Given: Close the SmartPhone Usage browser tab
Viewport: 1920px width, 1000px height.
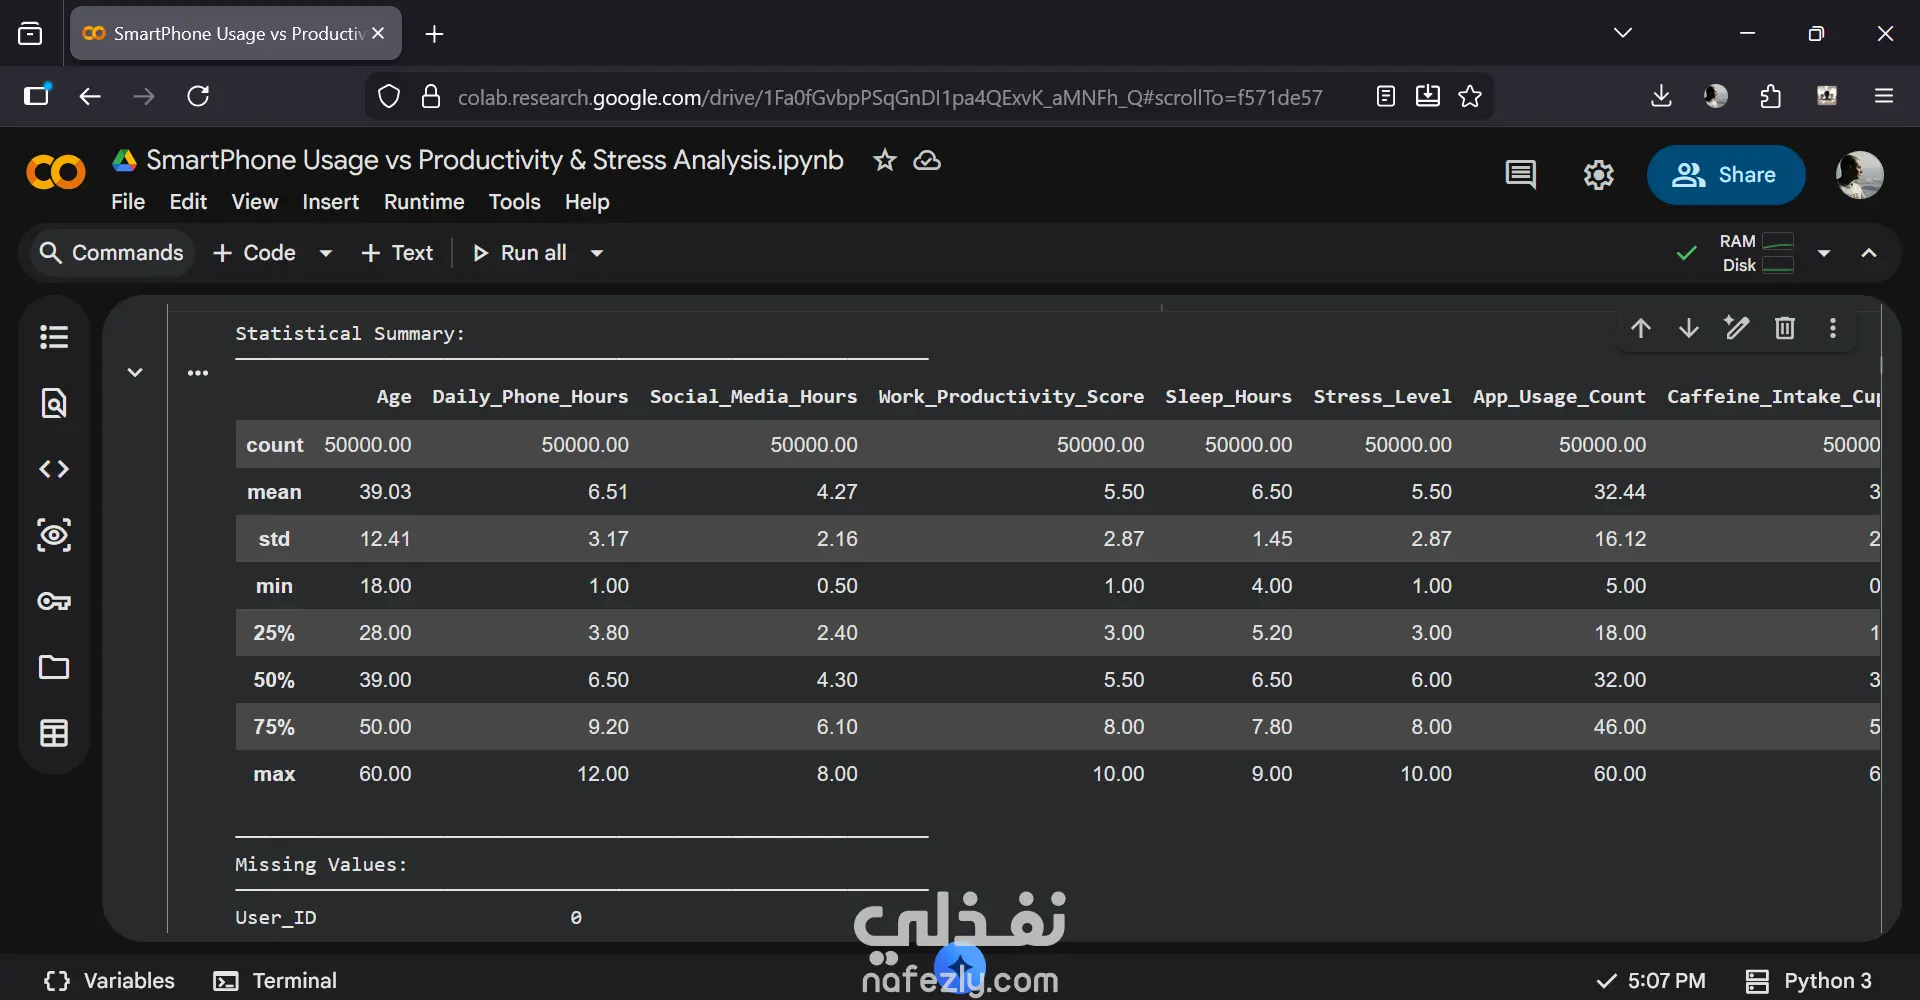Looking at the screenshot, I should tap(378, 33).
